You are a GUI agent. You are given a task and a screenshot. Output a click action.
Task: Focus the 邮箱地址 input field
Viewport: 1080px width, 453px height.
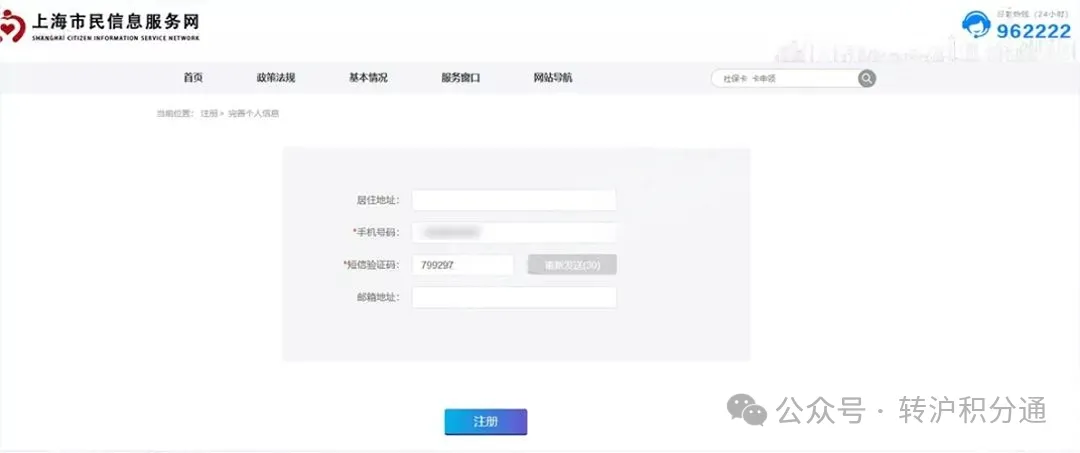click(x=514, y=297)
